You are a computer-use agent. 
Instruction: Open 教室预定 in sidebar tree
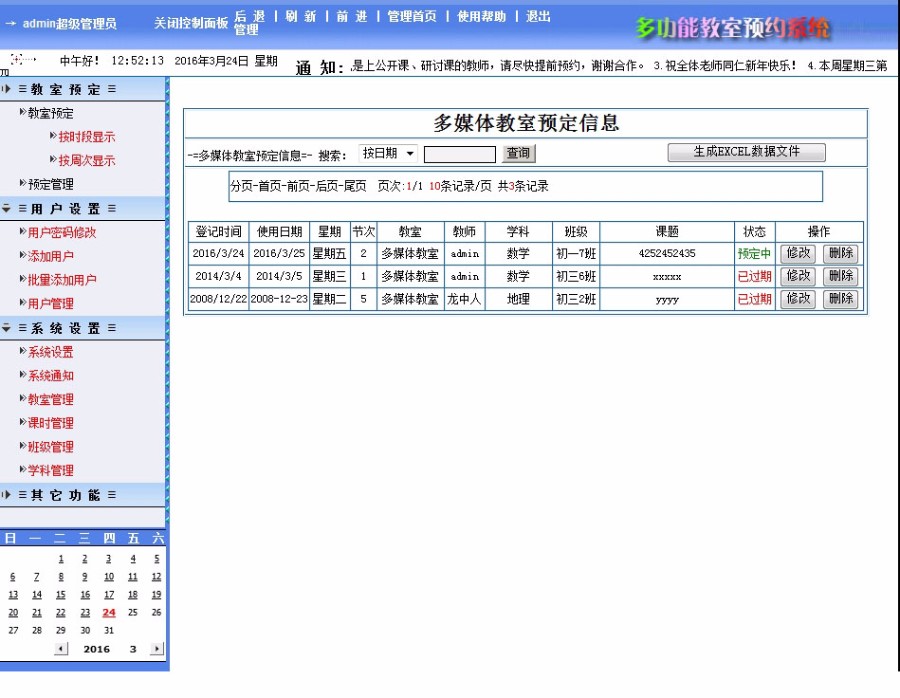coord(51,114)
